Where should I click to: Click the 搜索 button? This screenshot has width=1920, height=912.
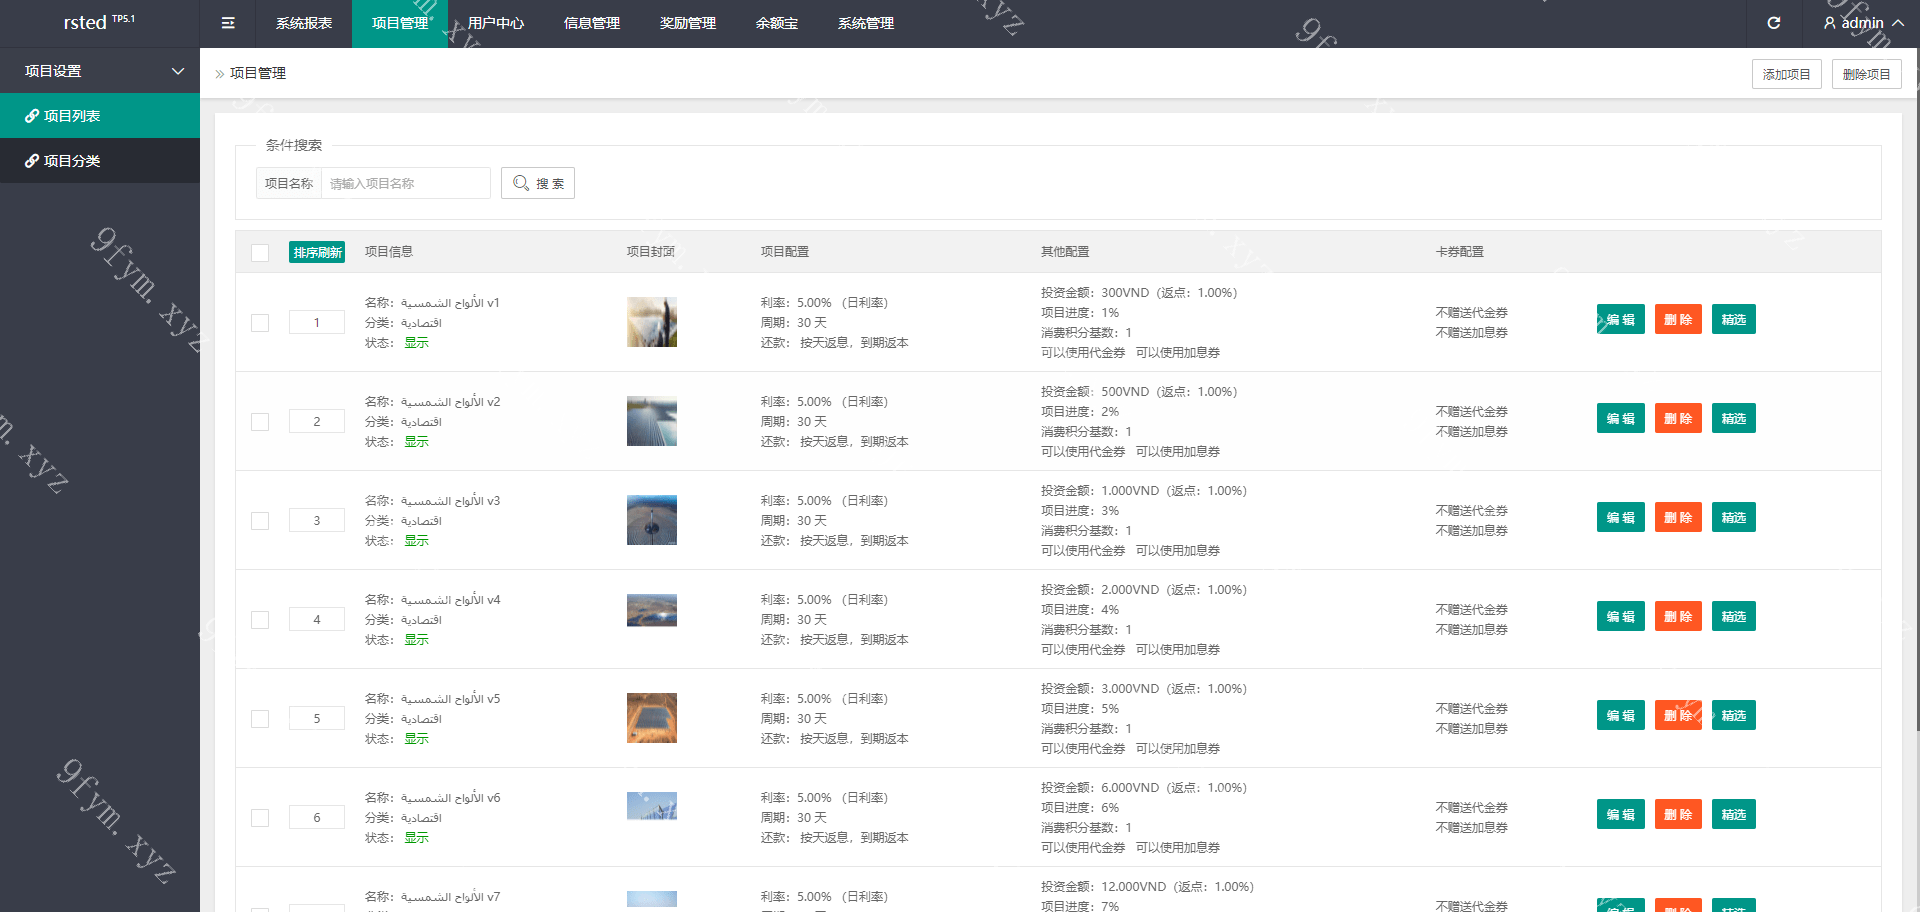click(538, 183)
